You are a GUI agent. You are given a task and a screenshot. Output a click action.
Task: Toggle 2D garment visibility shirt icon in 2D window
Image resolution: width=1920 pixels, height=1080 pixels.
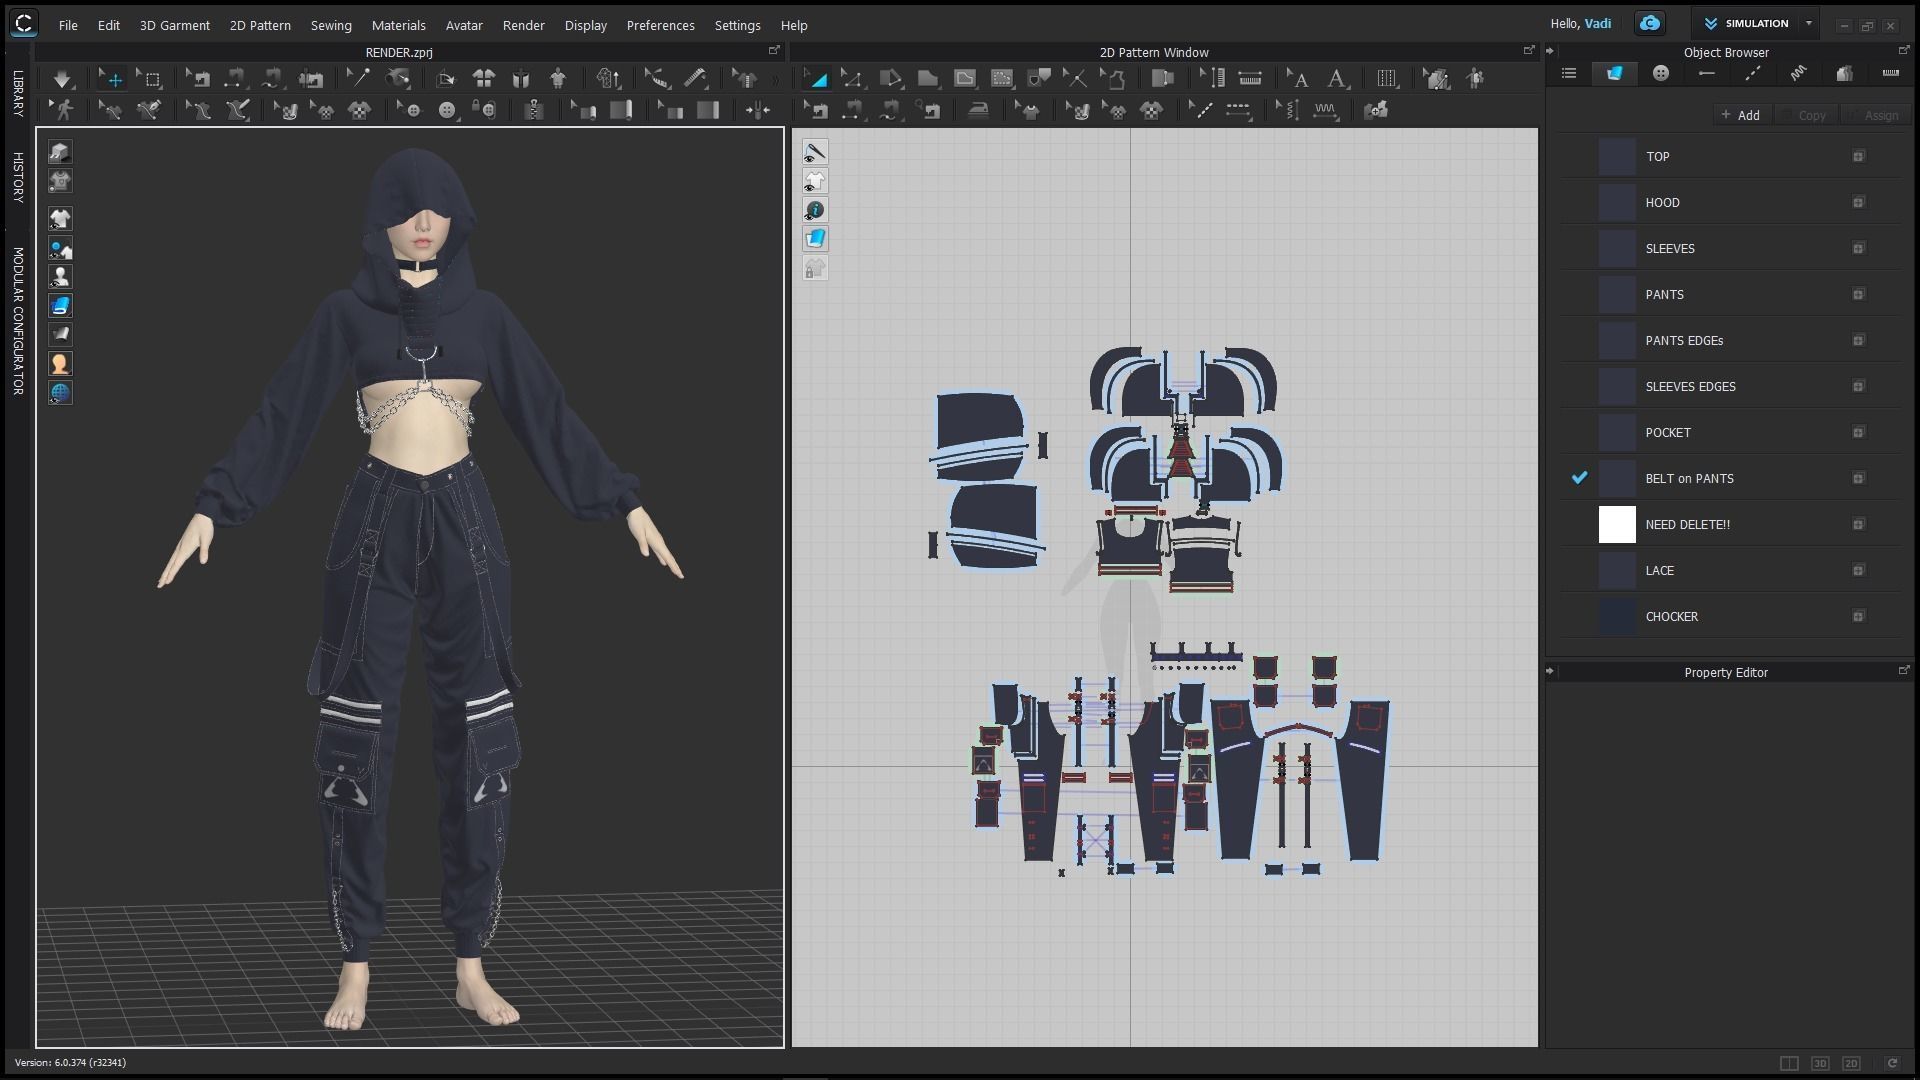coord(815,181)
